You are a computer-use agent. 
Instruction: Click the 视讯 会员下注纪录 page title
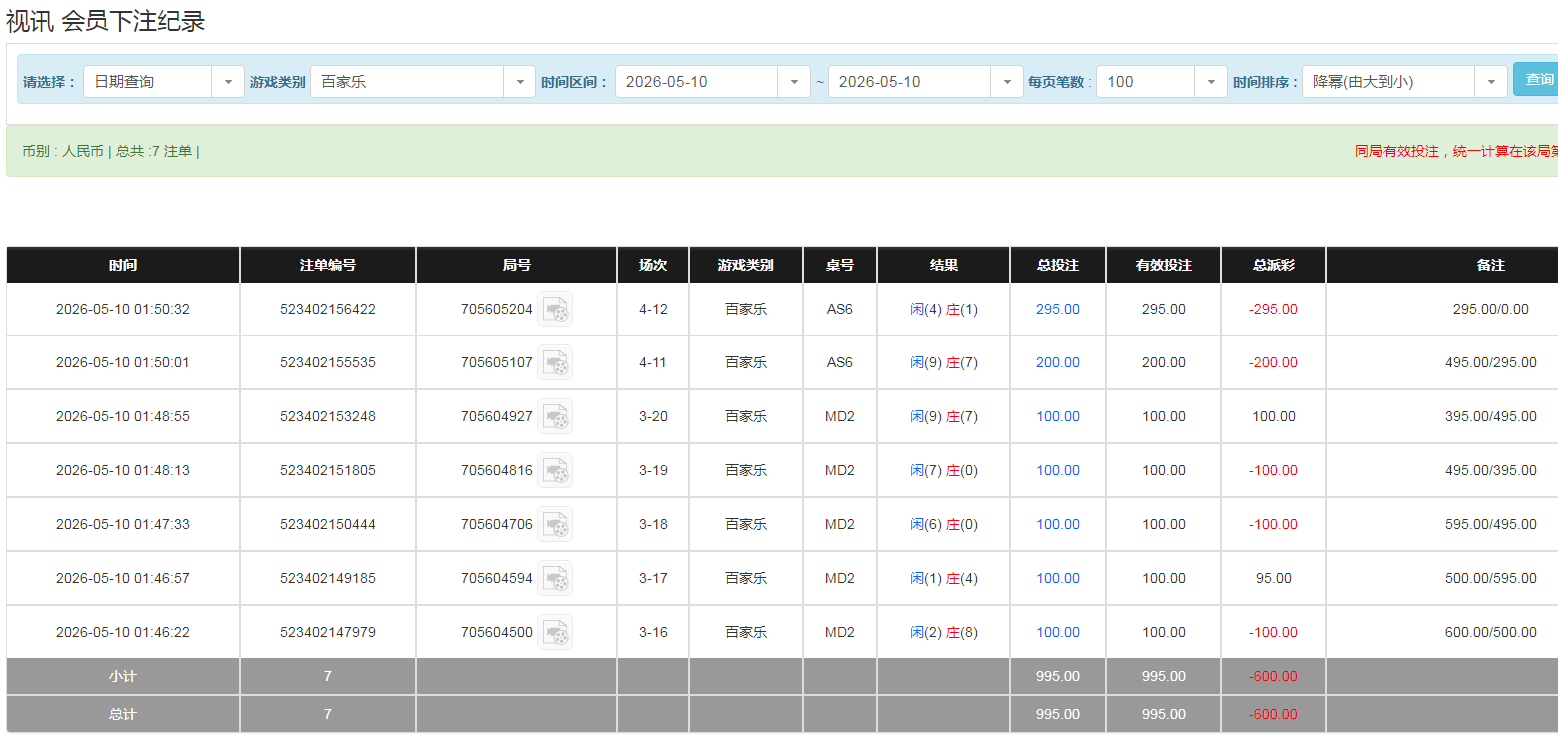106,21
